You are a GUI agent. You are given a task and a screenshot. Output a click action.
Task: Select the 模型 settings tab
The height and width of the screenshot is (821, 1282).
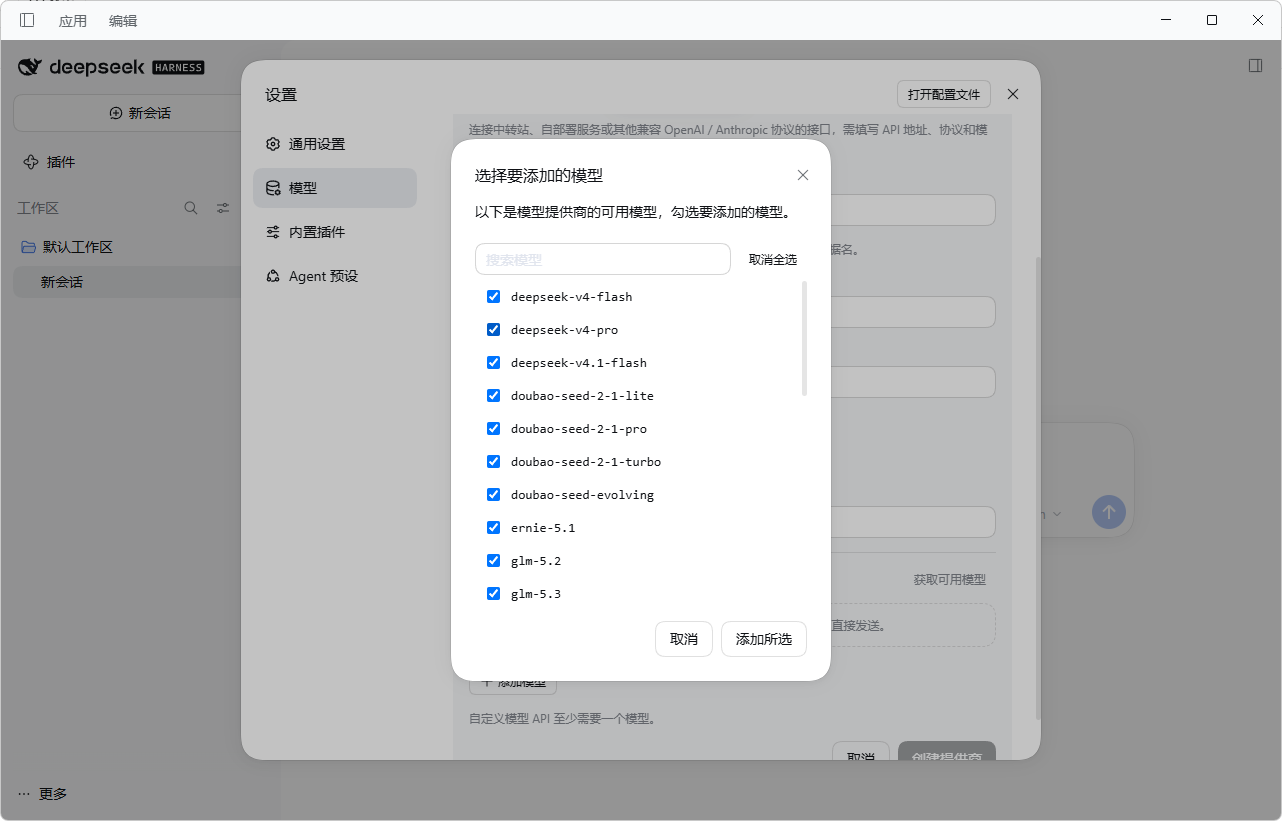click(x=335, y=188)
